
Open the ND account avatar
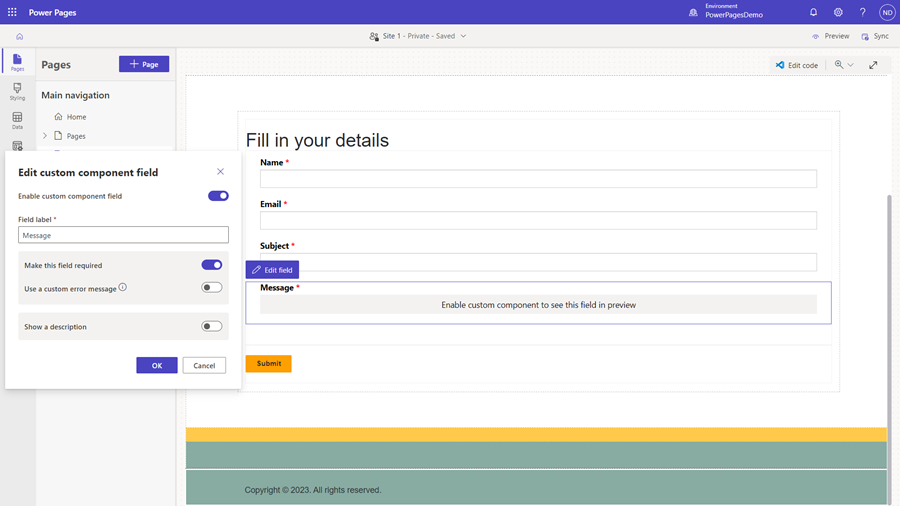887,12
